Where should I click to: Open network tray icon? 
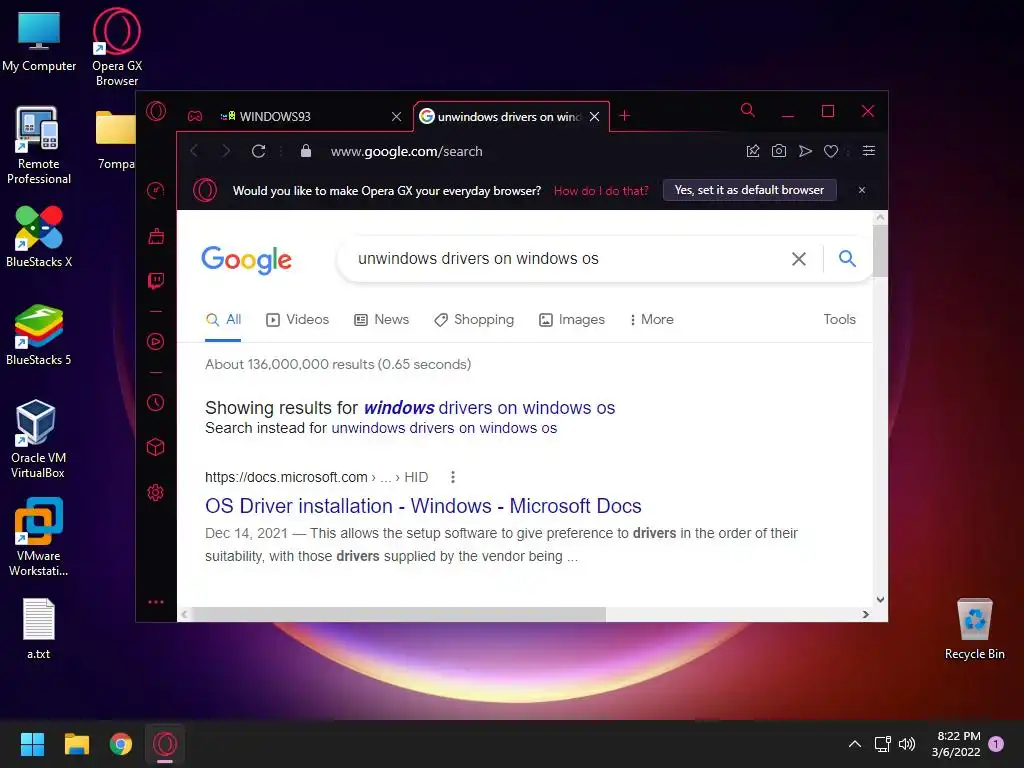coord(882,743)
